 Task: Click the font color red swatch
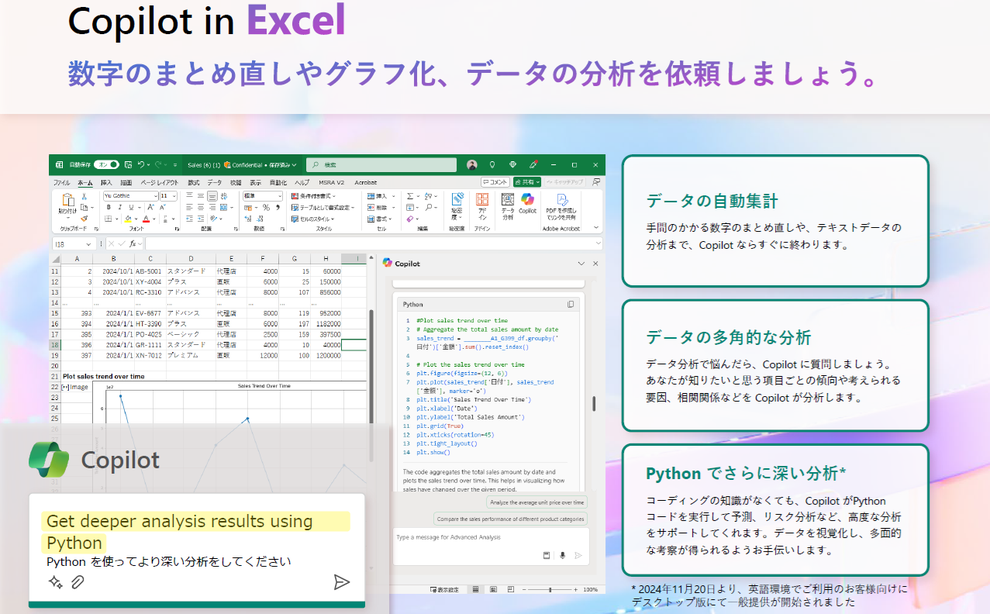tap(146, 219)
